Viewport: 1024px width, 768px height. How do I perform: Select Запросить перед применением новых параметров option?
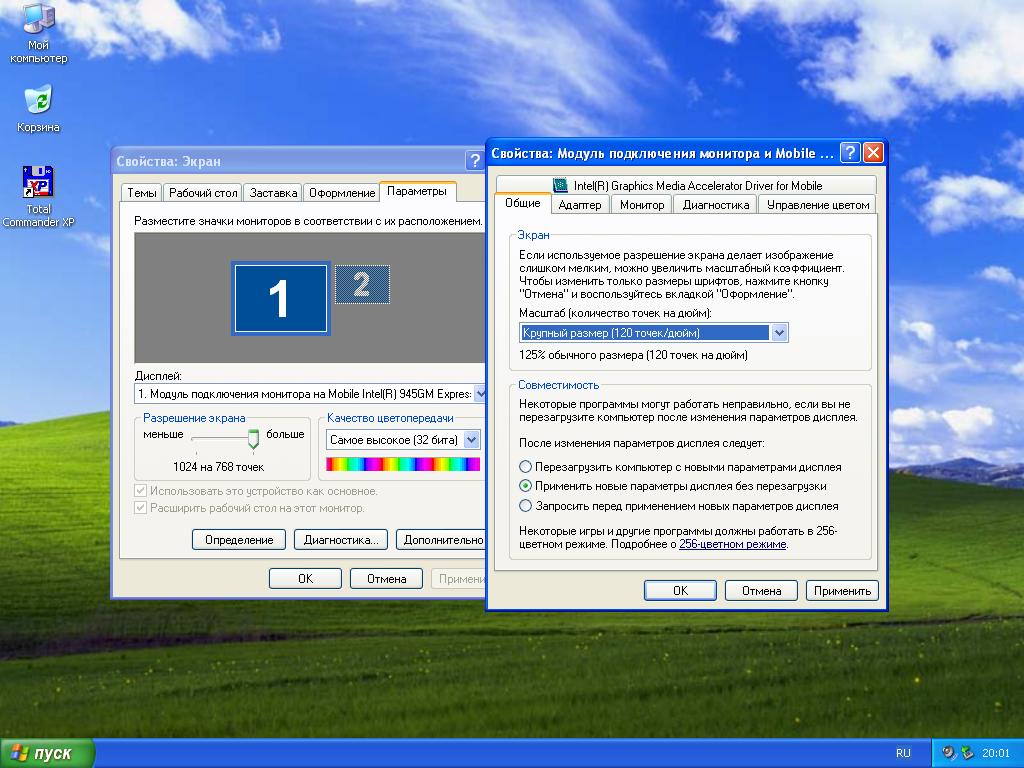click(x=526, y=506)
